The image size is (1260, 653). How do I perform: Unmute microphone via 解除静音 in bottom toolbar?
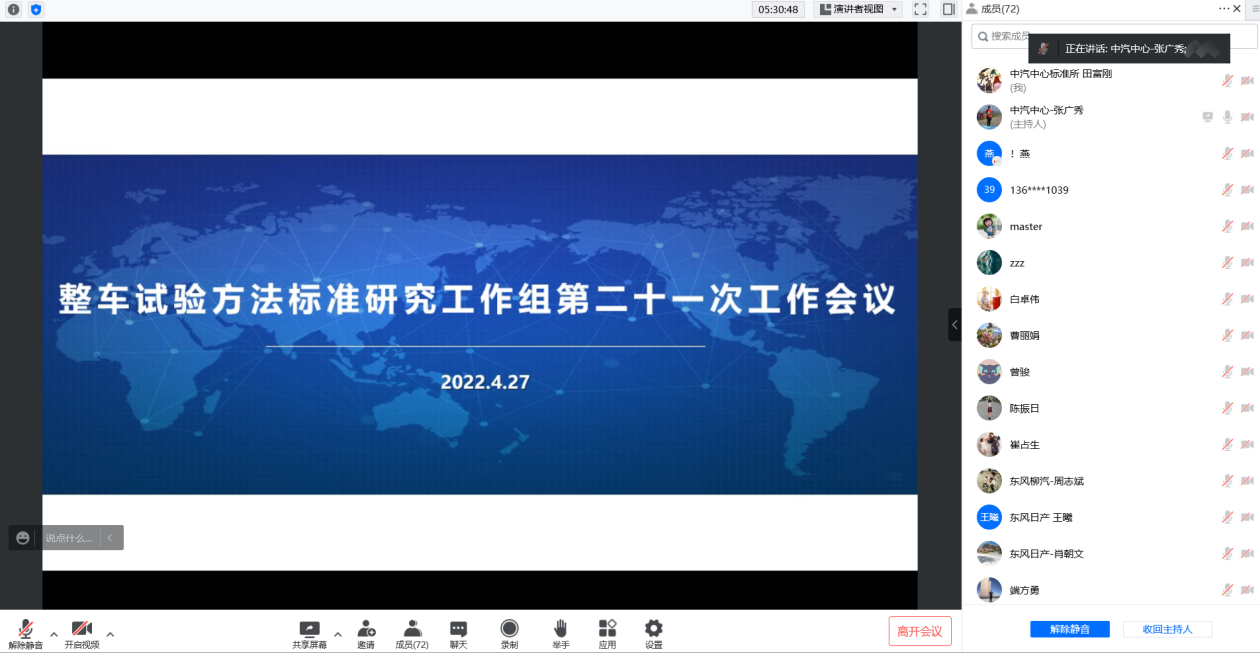click(x=25, y=630)
